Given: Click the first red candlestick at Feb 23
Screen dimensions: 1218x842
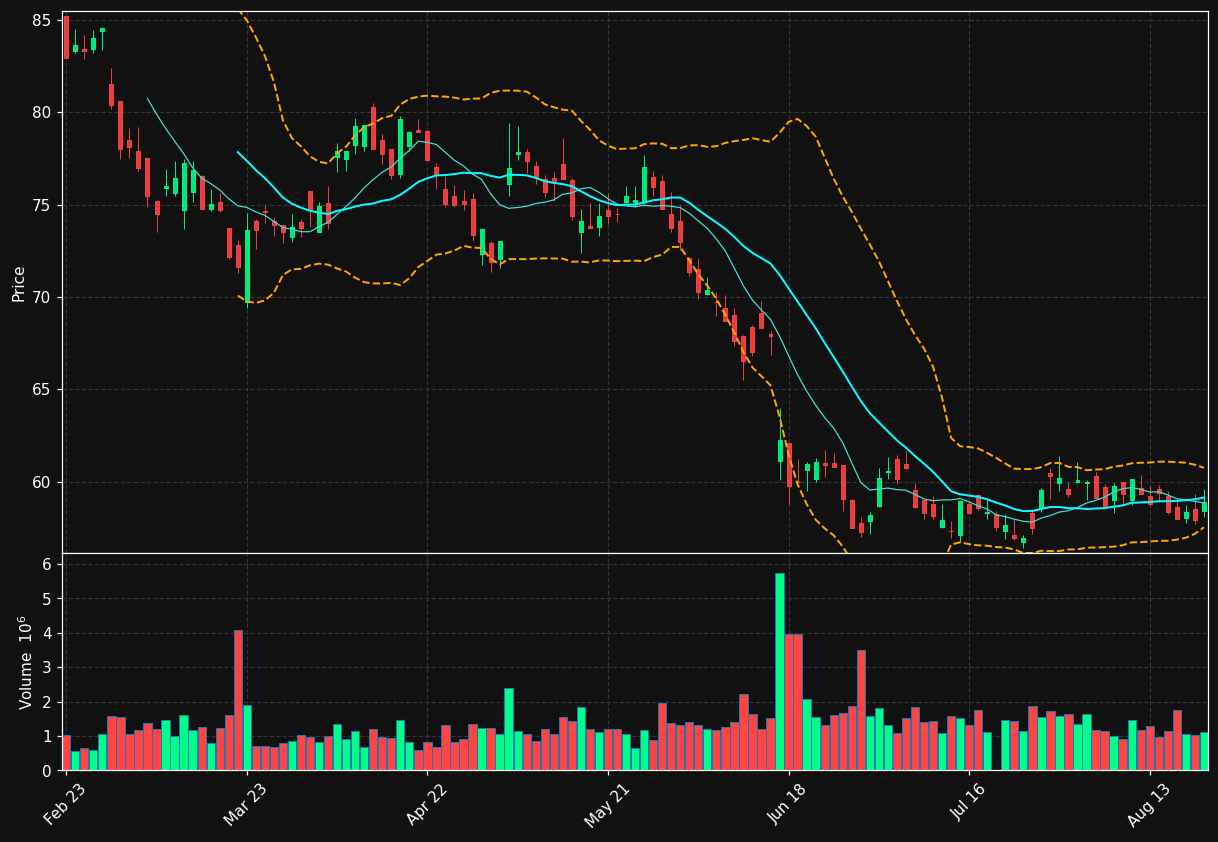Looking at the screenshot, I should point(66,37).
